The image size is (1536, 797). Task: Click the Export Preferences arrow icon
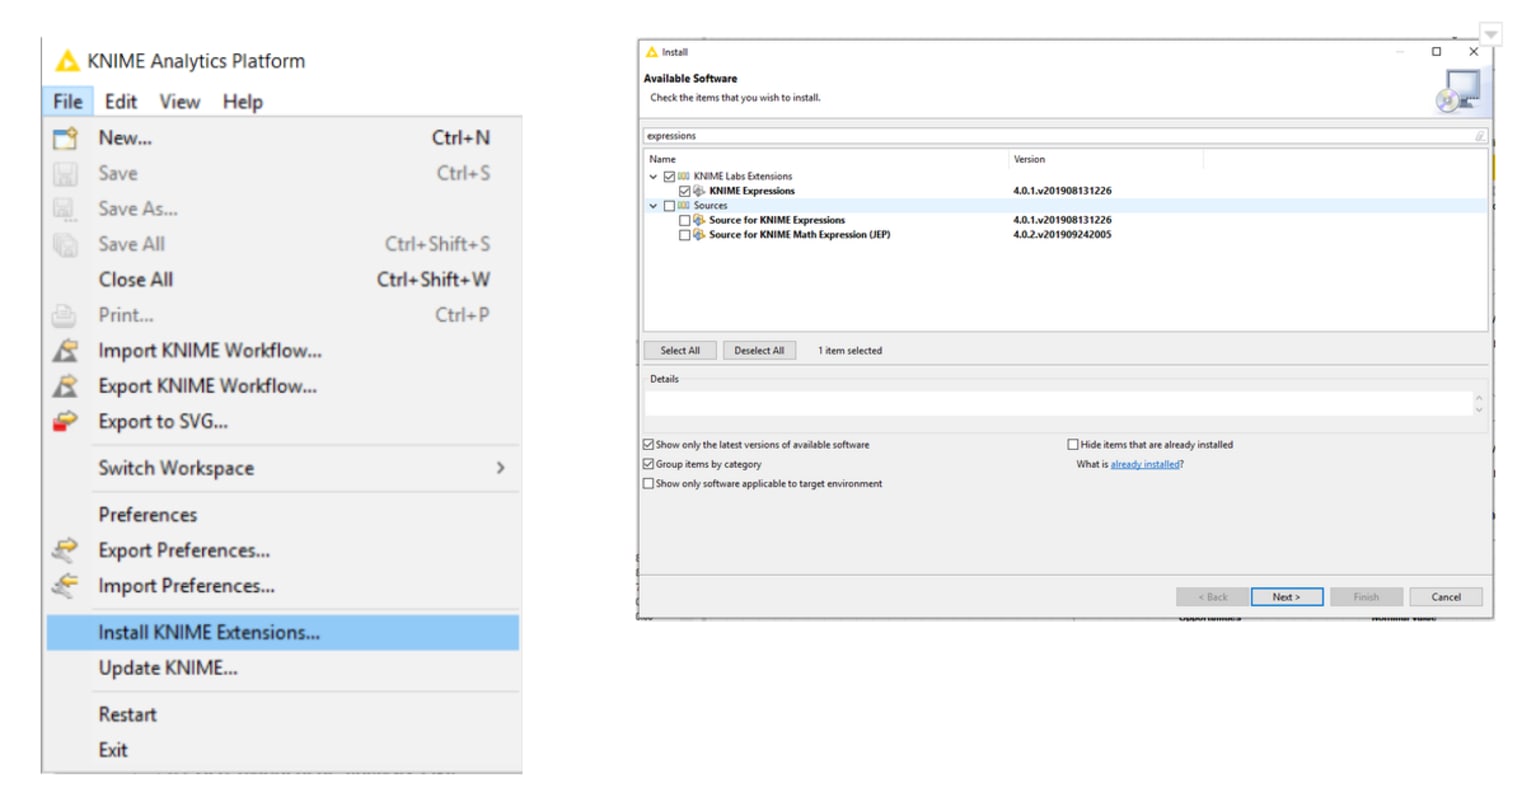(x=65, y=550)
